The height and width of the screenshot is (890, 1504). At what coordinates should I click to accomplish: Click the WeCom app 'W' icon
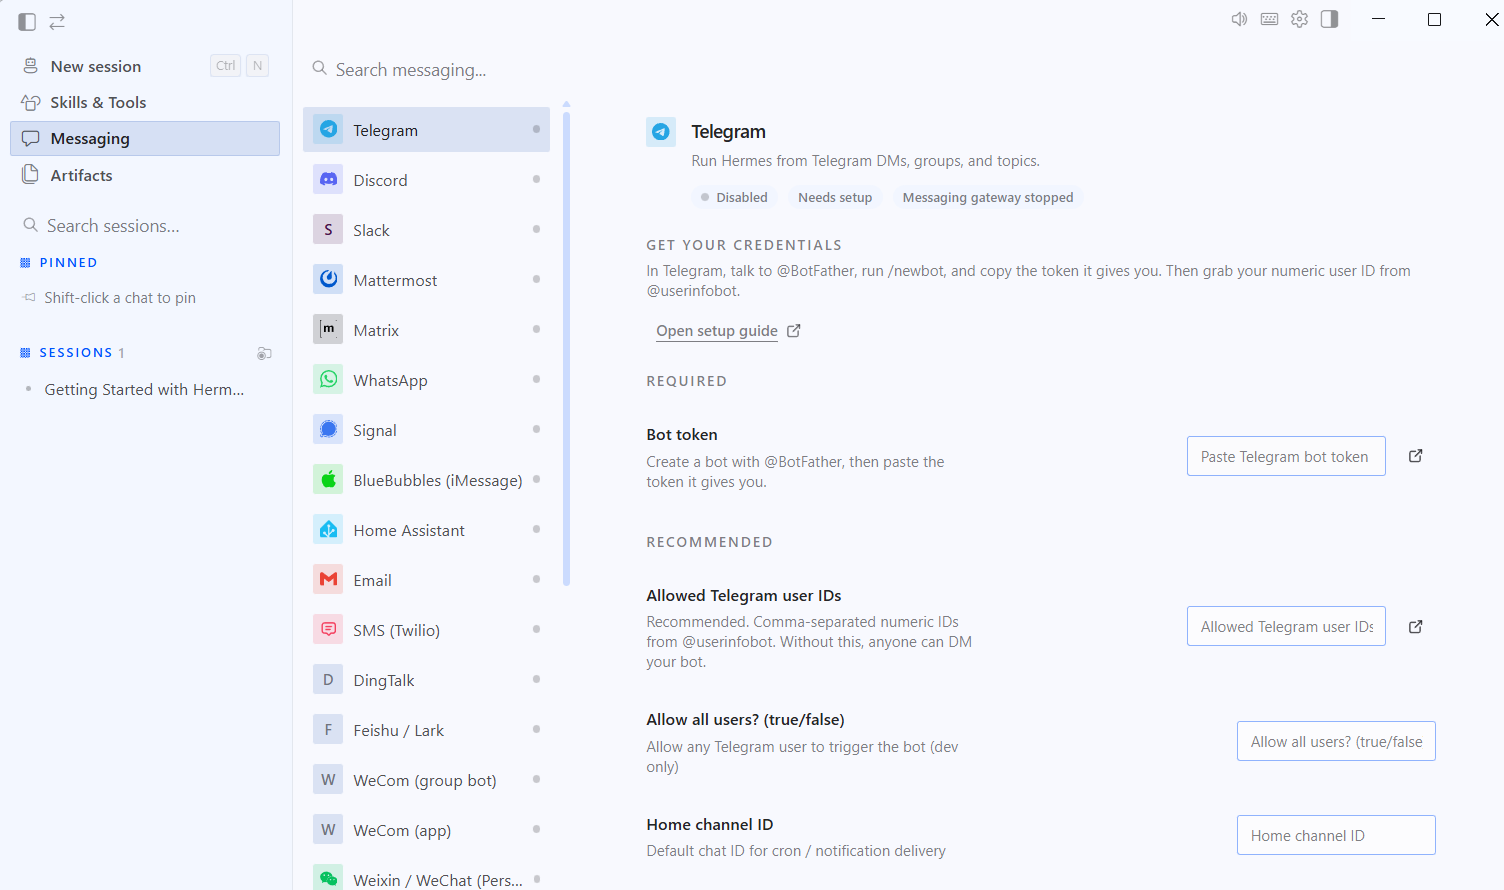pos(328,829)
